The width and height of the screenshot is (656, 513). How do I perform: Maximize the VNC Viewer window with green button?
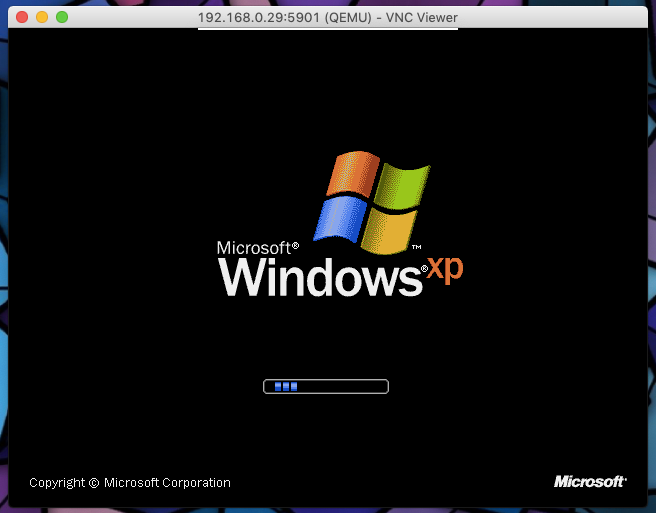[61, 18]
